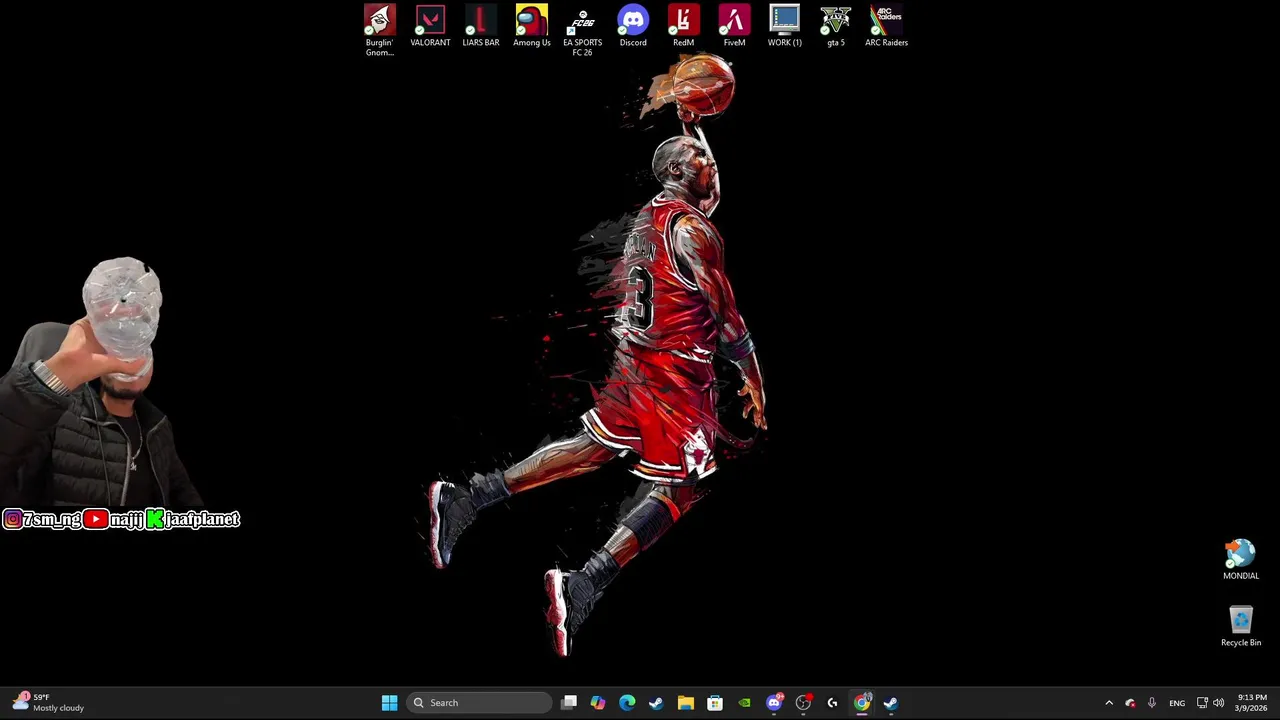Open Microsoft Store from the taskbar

coord(715,703)
